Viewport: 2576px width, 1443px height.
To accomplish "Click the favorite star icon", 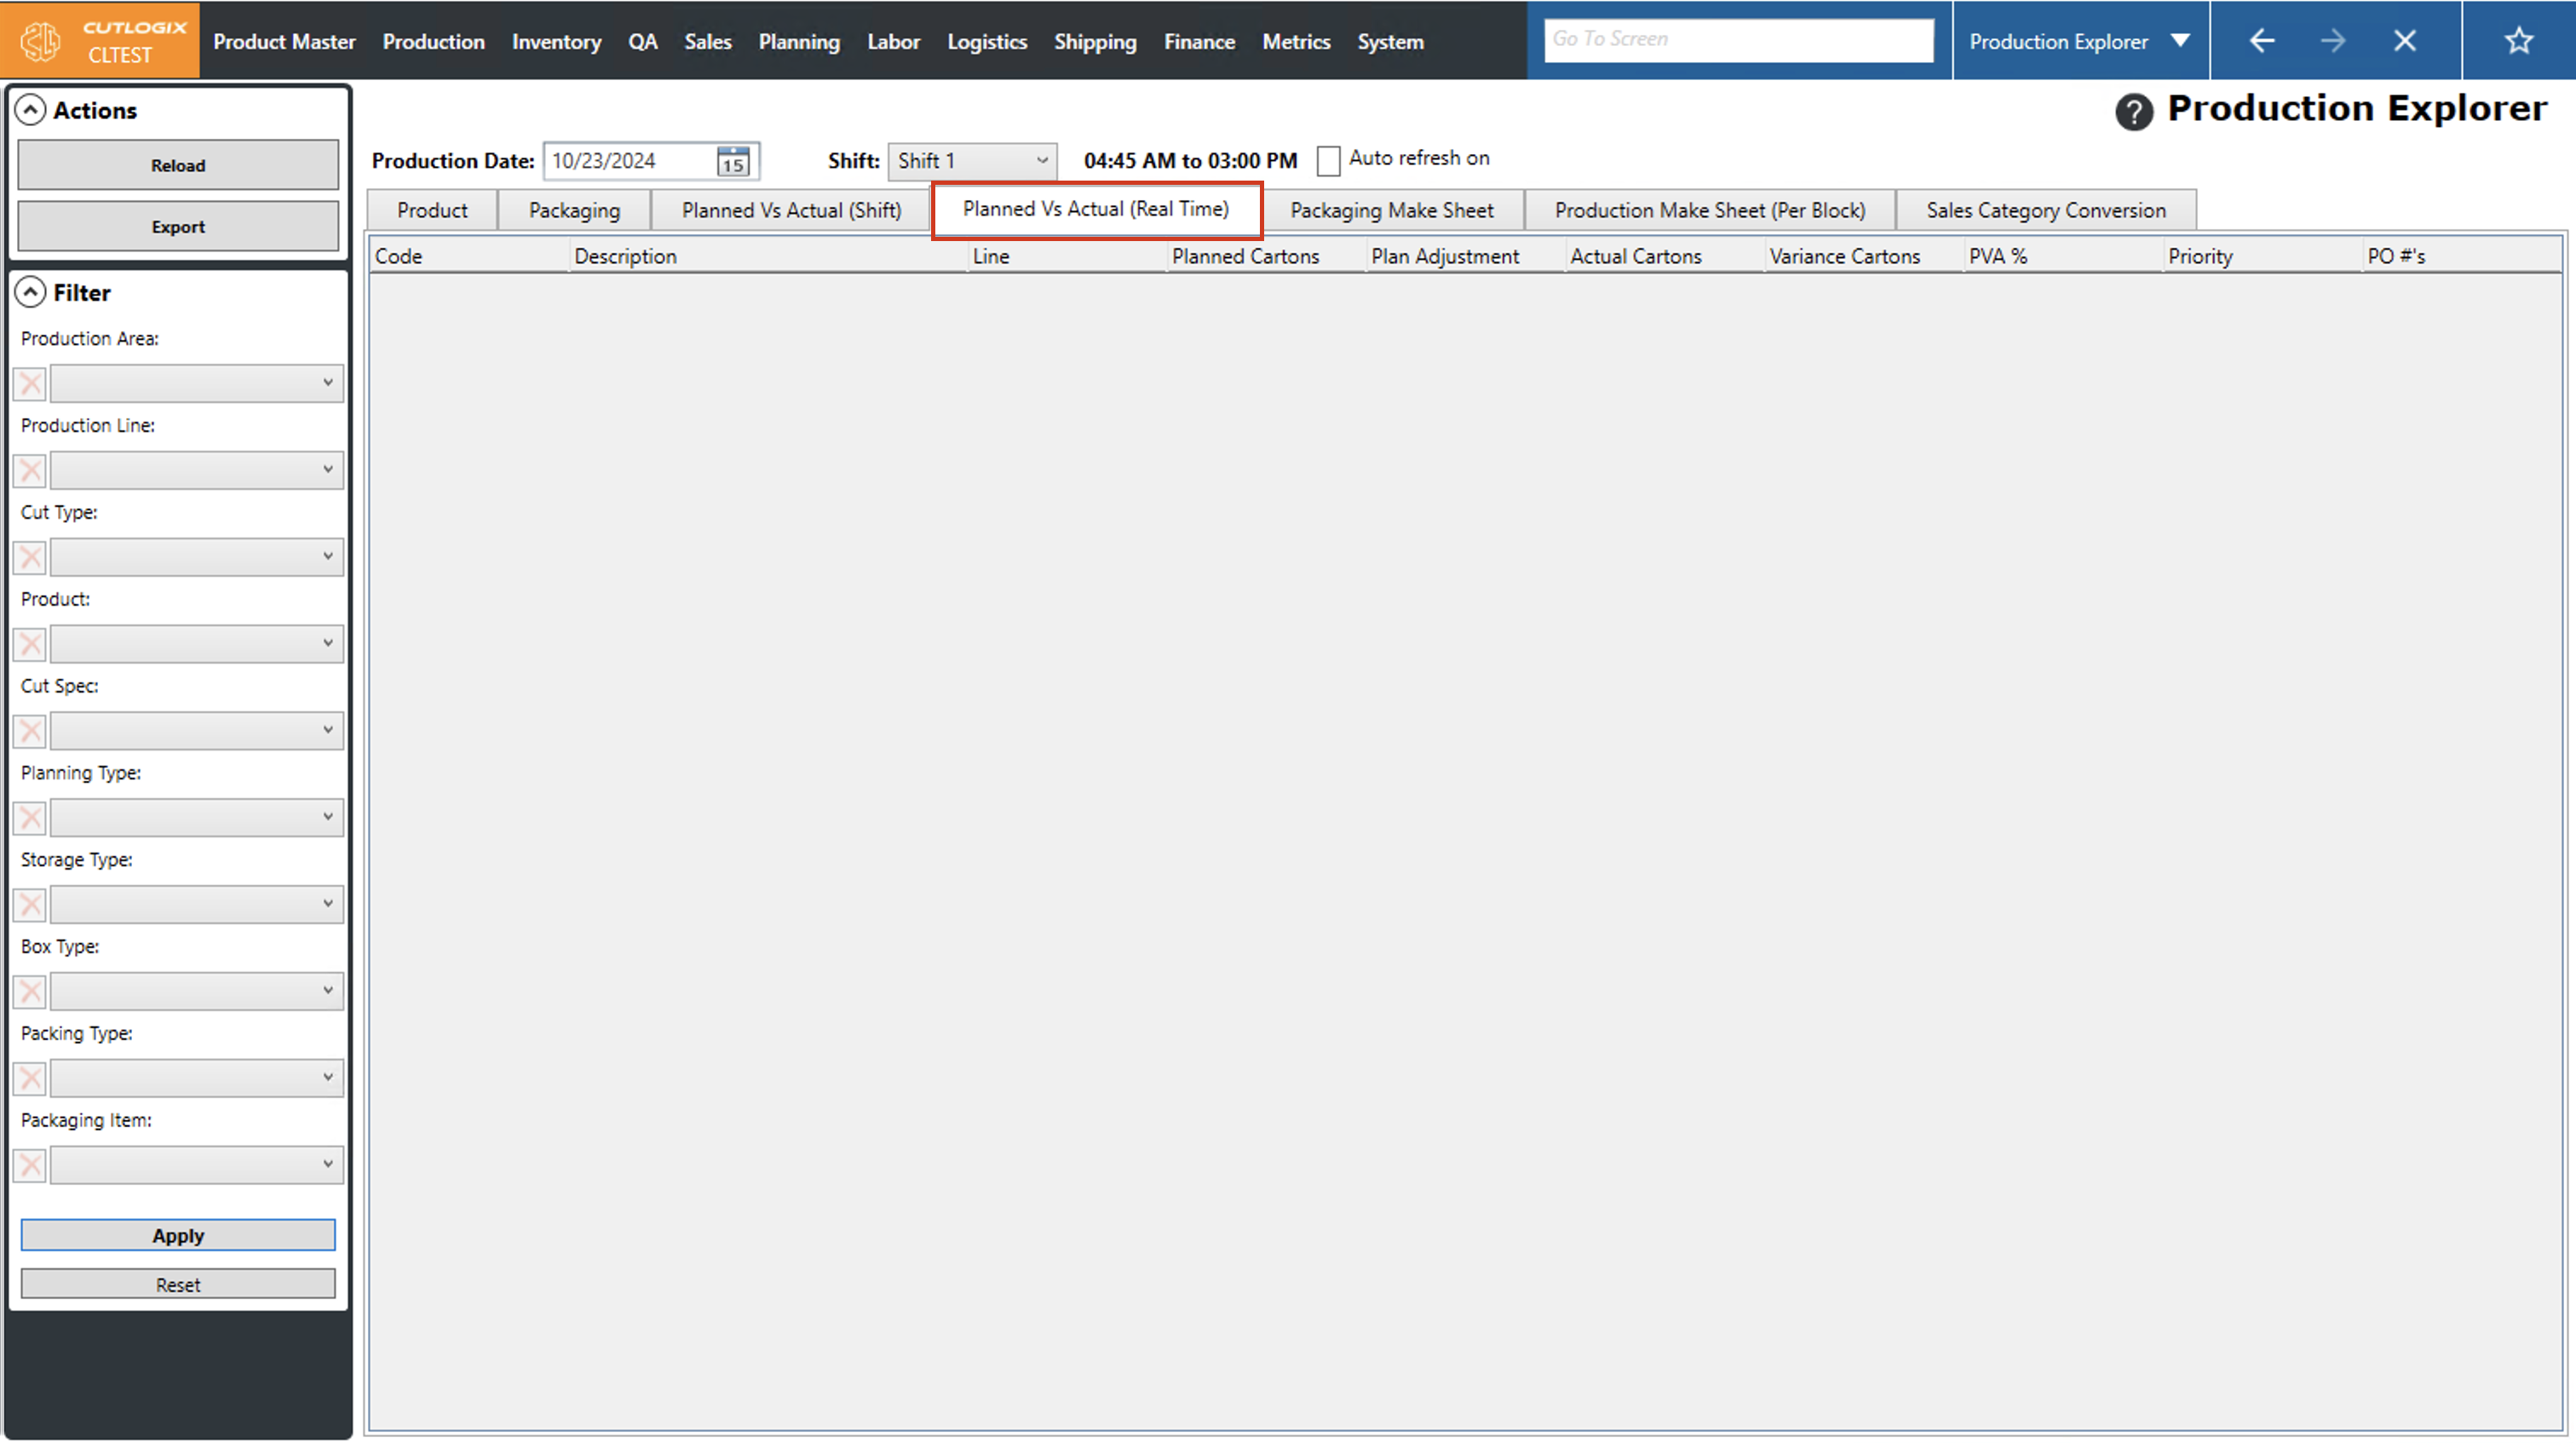I will [2518, 41].
